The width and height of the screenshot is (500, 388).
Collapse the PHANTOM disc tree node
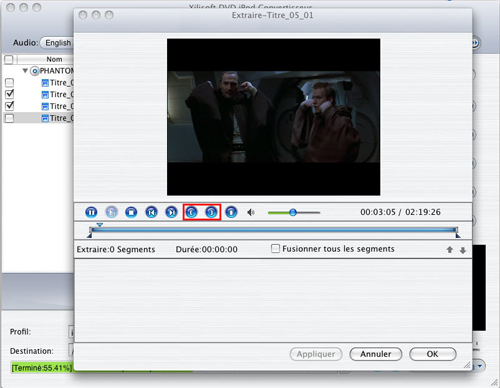pyautogui.click(x=25, y=71)
